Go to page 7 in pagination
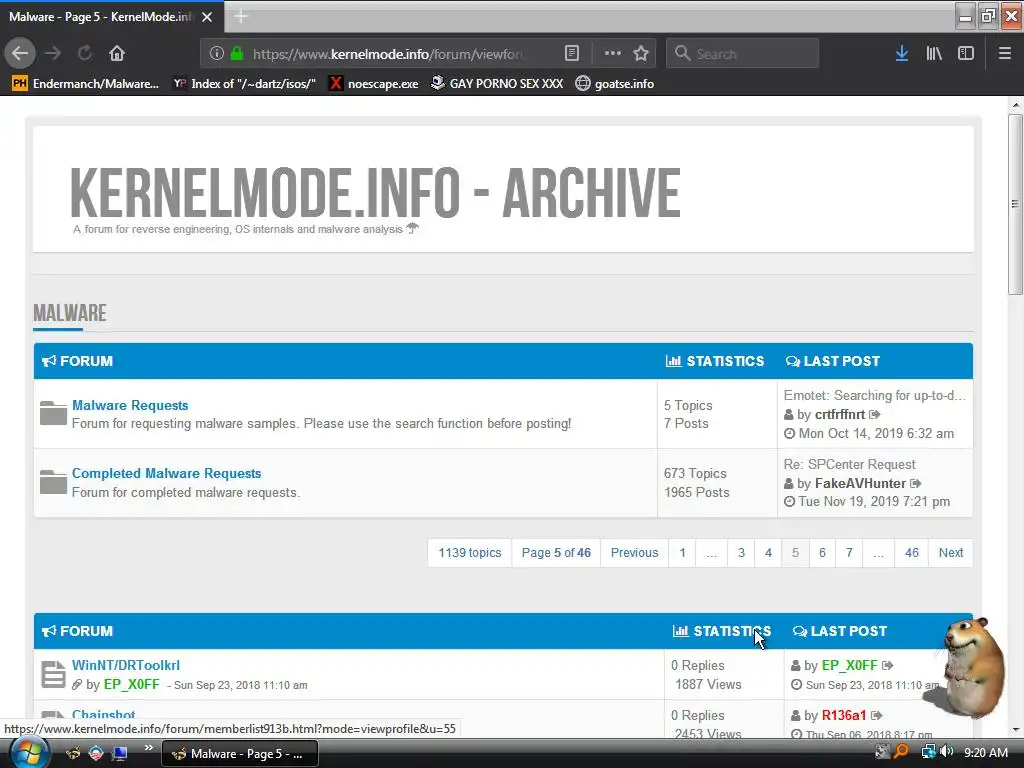 849,552
